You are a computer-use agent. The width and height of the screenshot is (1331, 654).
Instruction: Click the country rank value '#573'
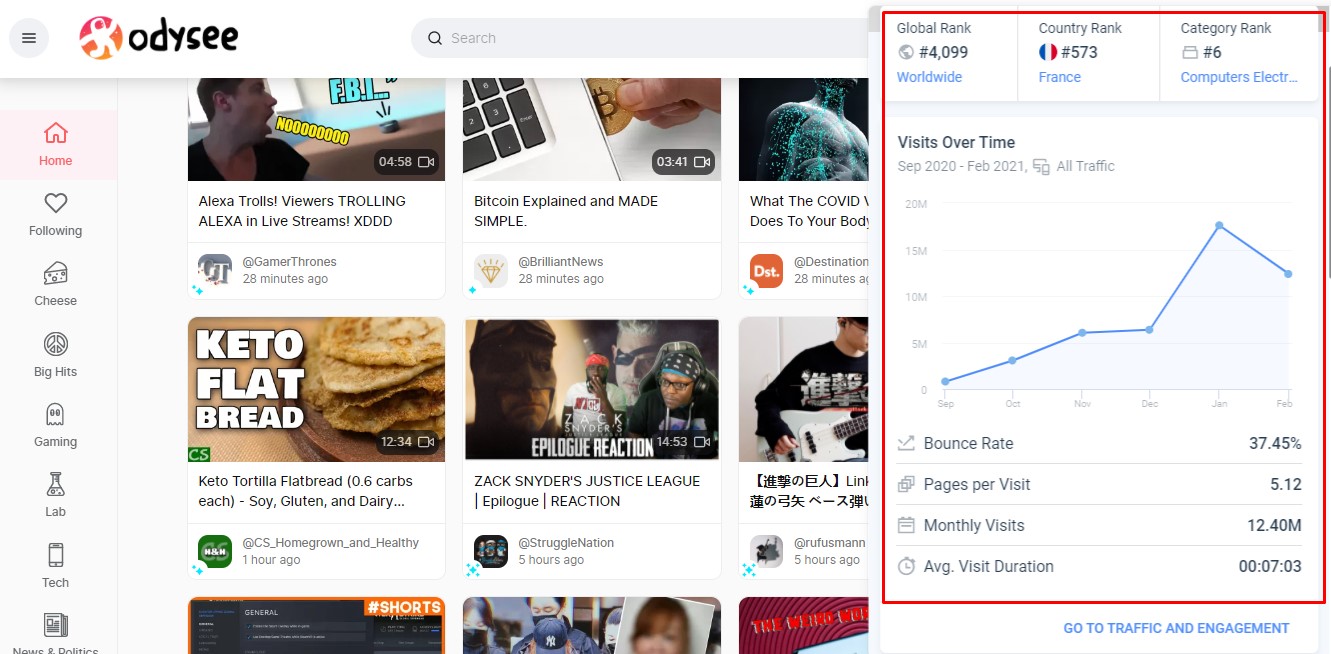coord(1079,52)
